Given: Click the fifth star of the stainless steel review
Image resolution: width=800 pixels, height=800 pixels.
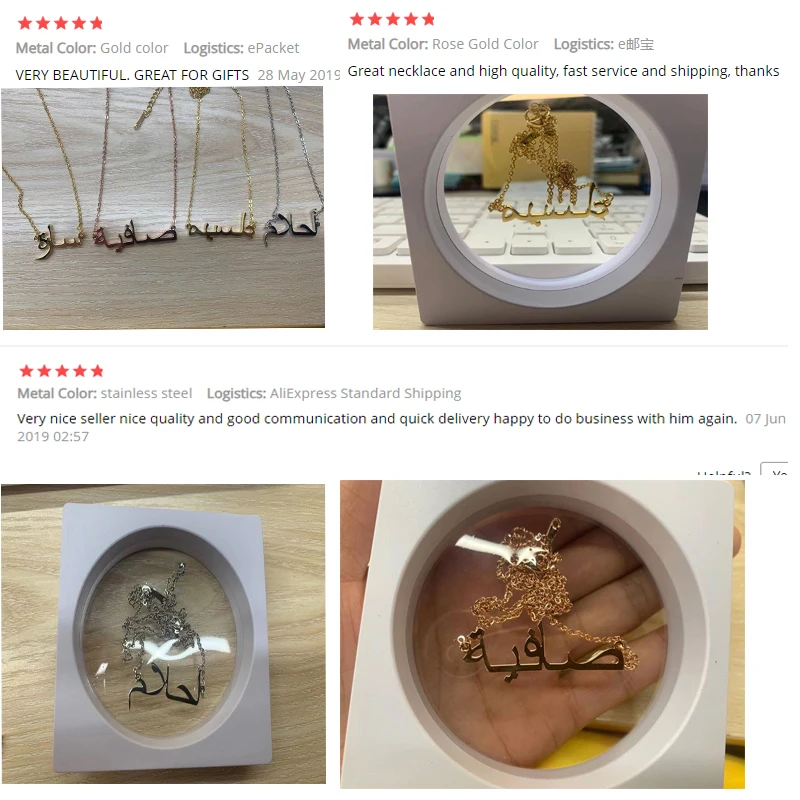Looking at the screenshot, I should click(x=97, y=371).
